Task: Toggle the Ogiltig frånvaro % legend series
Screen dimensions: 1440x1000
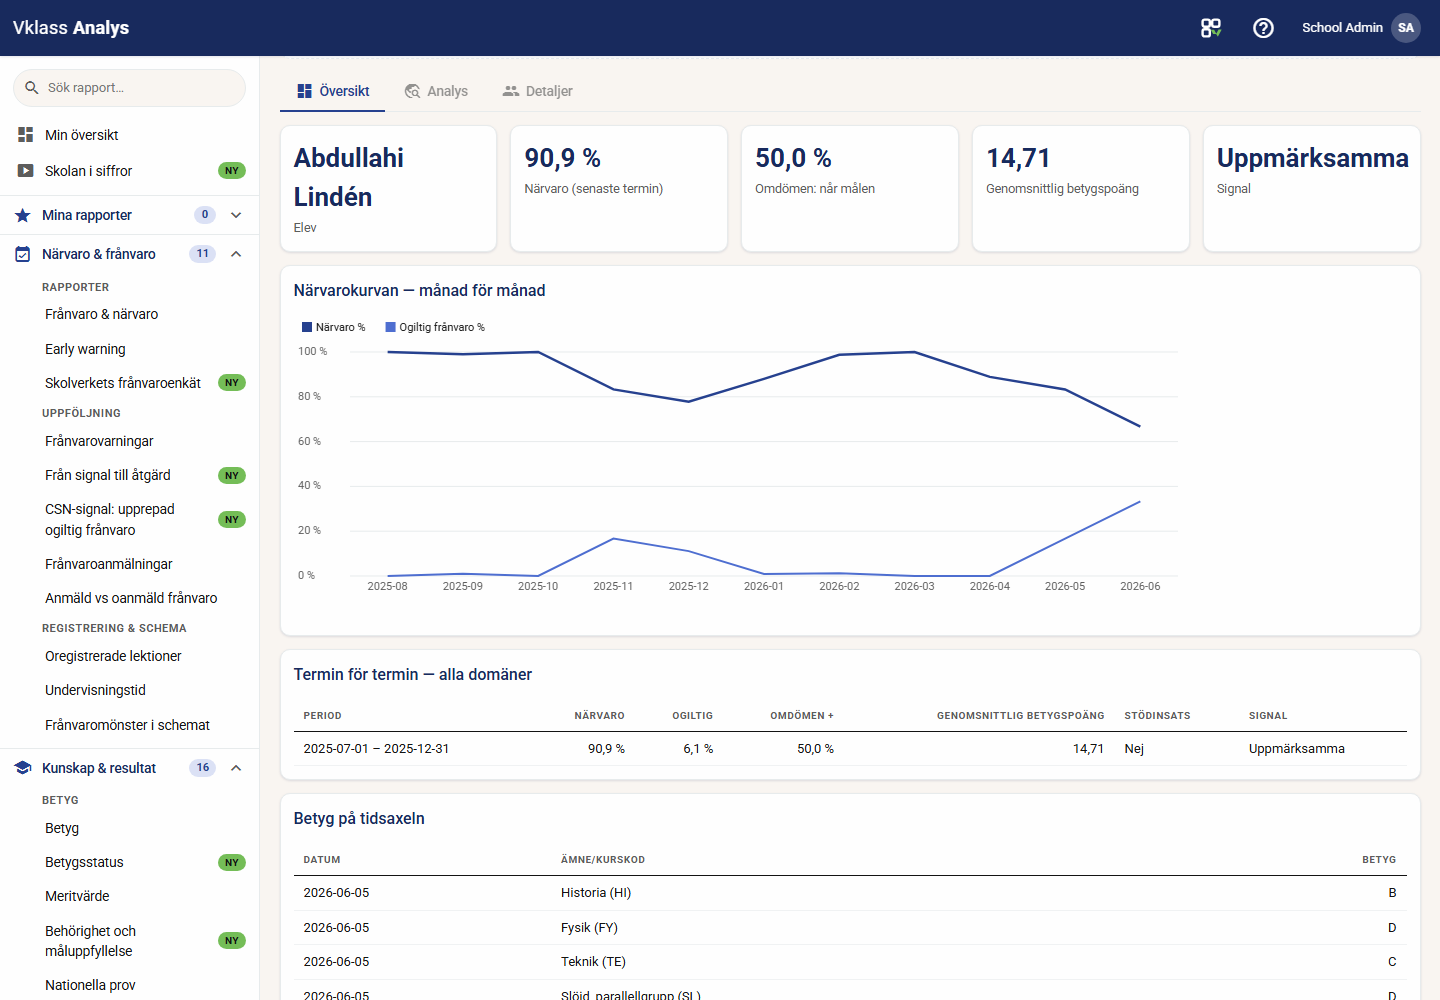Action: [435, 327]
